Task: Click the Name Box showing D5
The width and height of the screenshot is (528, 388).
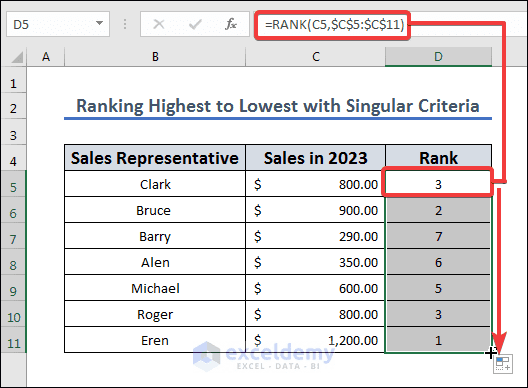Action: click(x=58, y=24)
